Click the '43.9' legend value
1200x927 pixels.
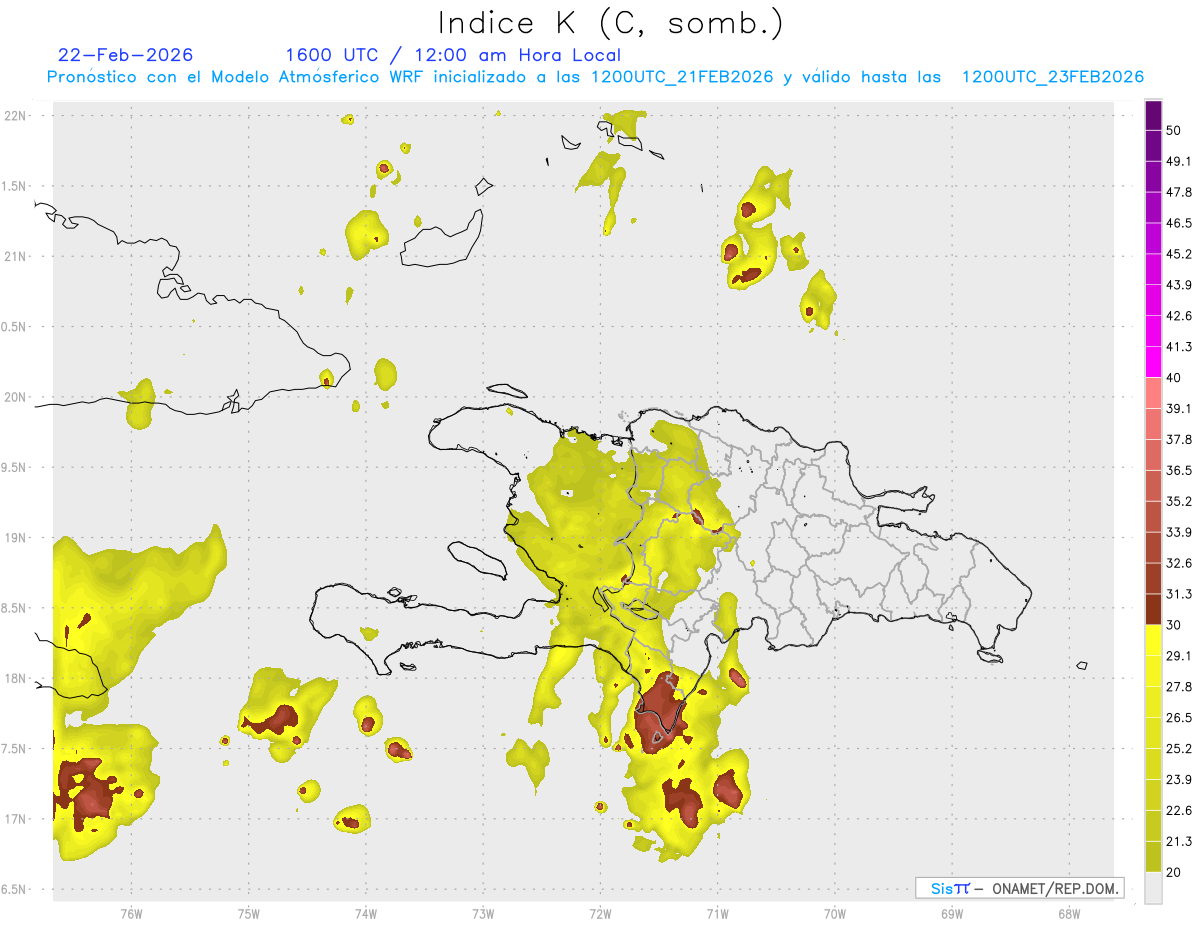[x=1179, y=285]
